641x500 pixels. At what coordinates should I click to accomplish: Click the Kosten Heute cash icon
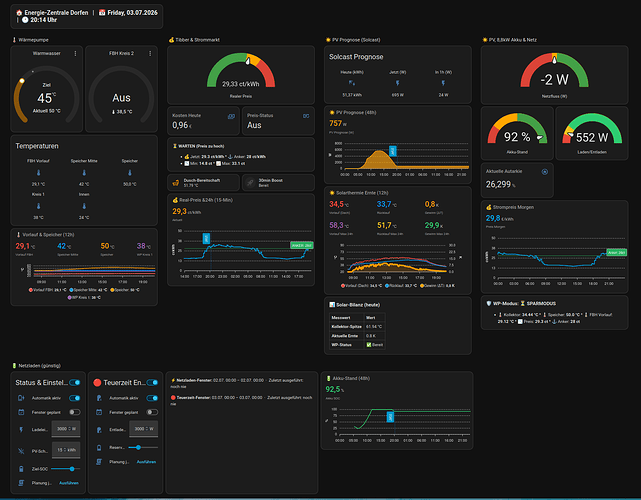pos(231,116)
